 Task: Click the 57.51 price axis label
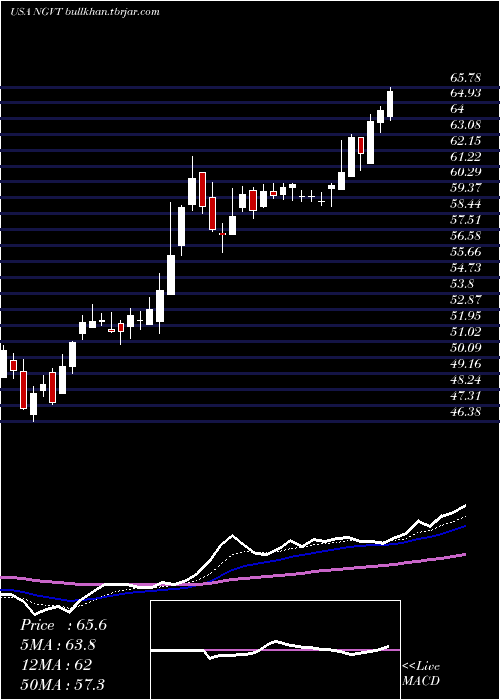click(x=466, y=220)
